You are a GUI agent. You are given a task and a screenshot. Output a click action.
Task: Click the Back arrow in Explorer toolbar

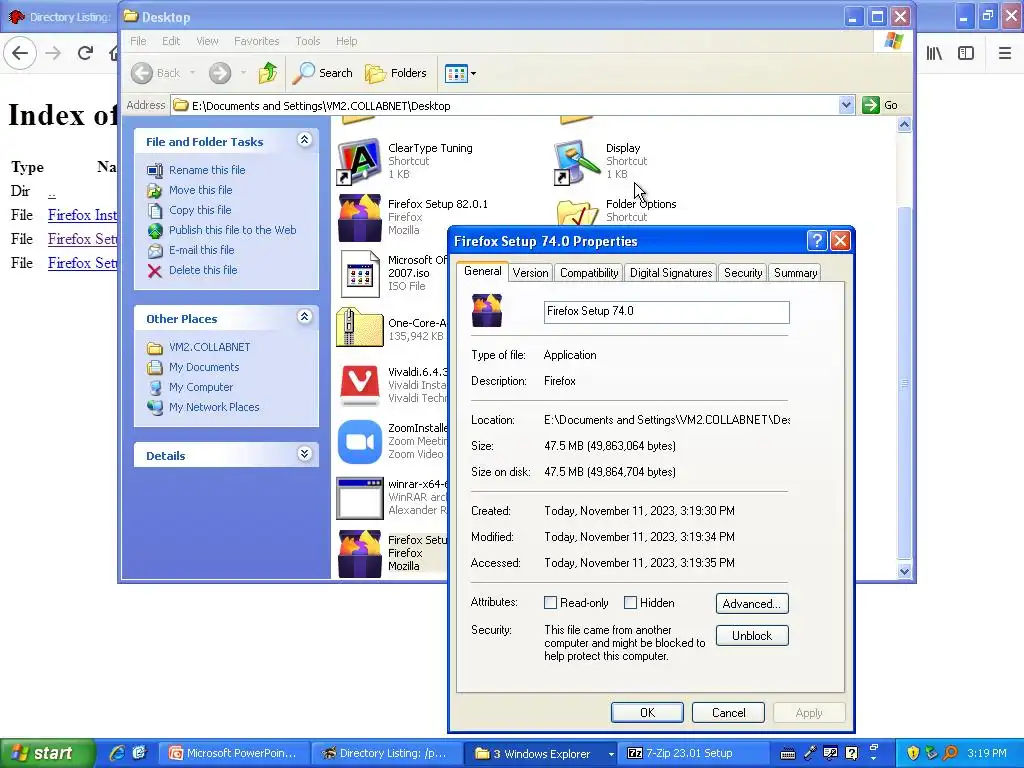[142, 73]
